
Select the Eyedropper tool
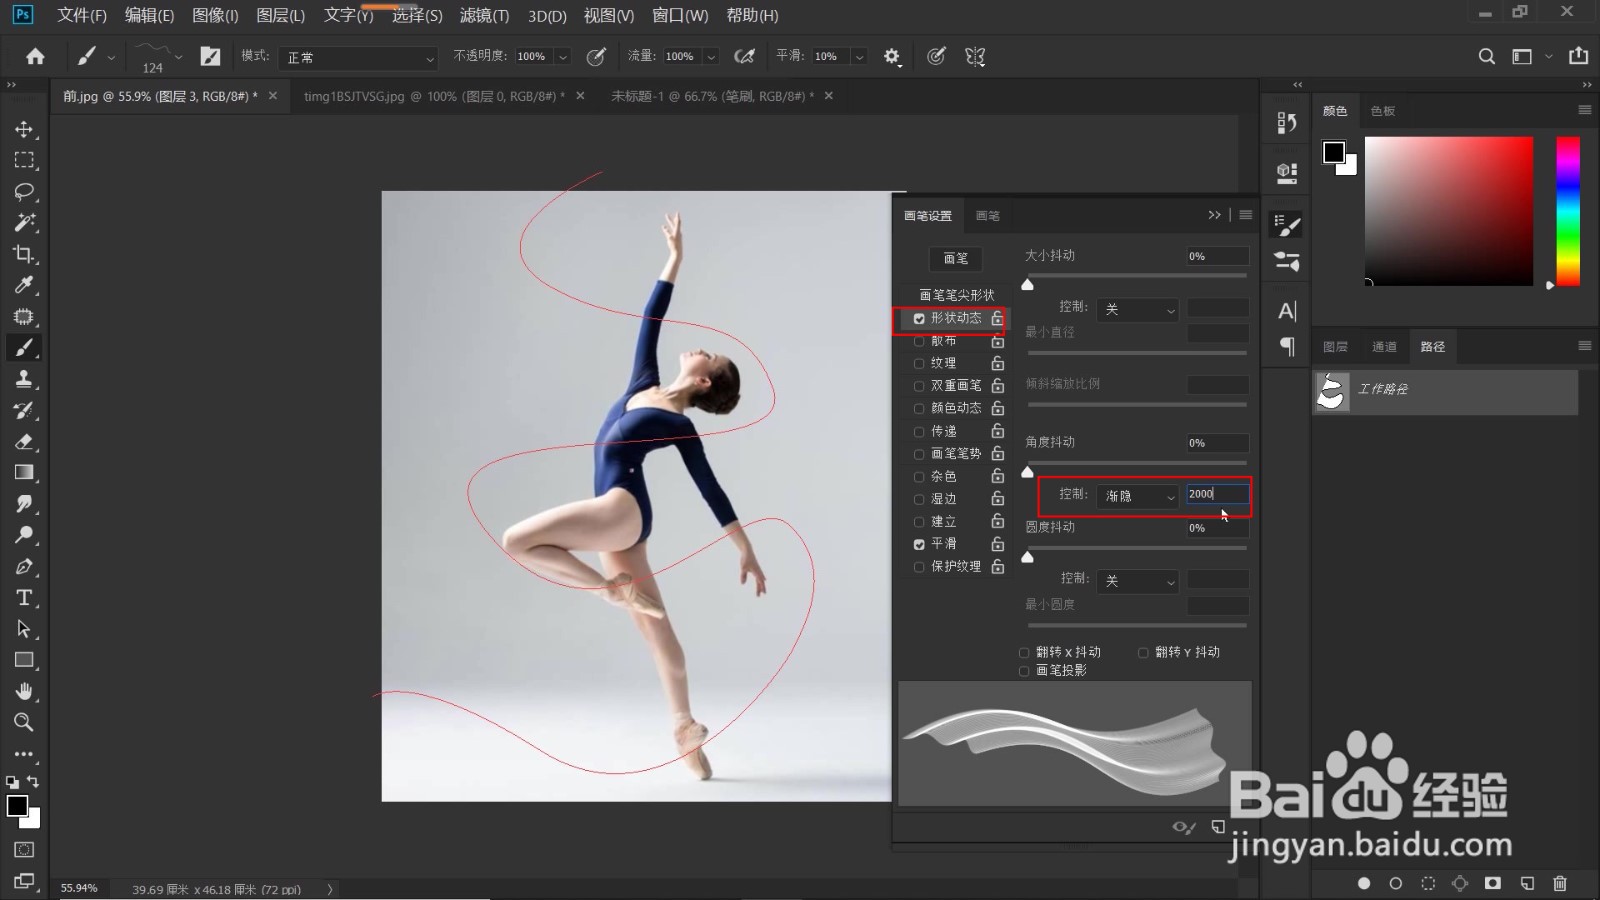click(x=24, y=285)
